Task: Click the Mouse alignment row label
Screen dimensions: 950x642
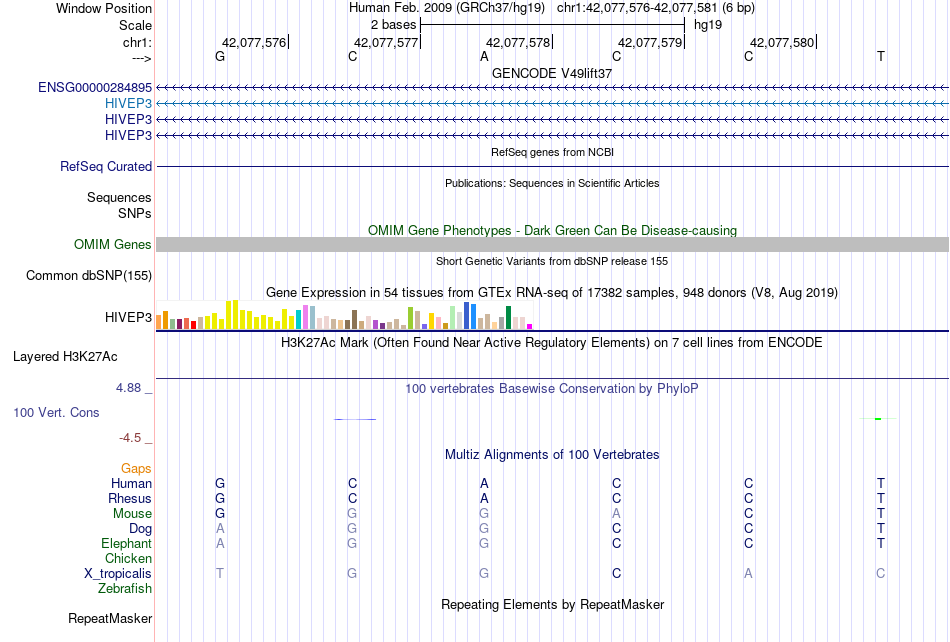Action: coord(132,514)
